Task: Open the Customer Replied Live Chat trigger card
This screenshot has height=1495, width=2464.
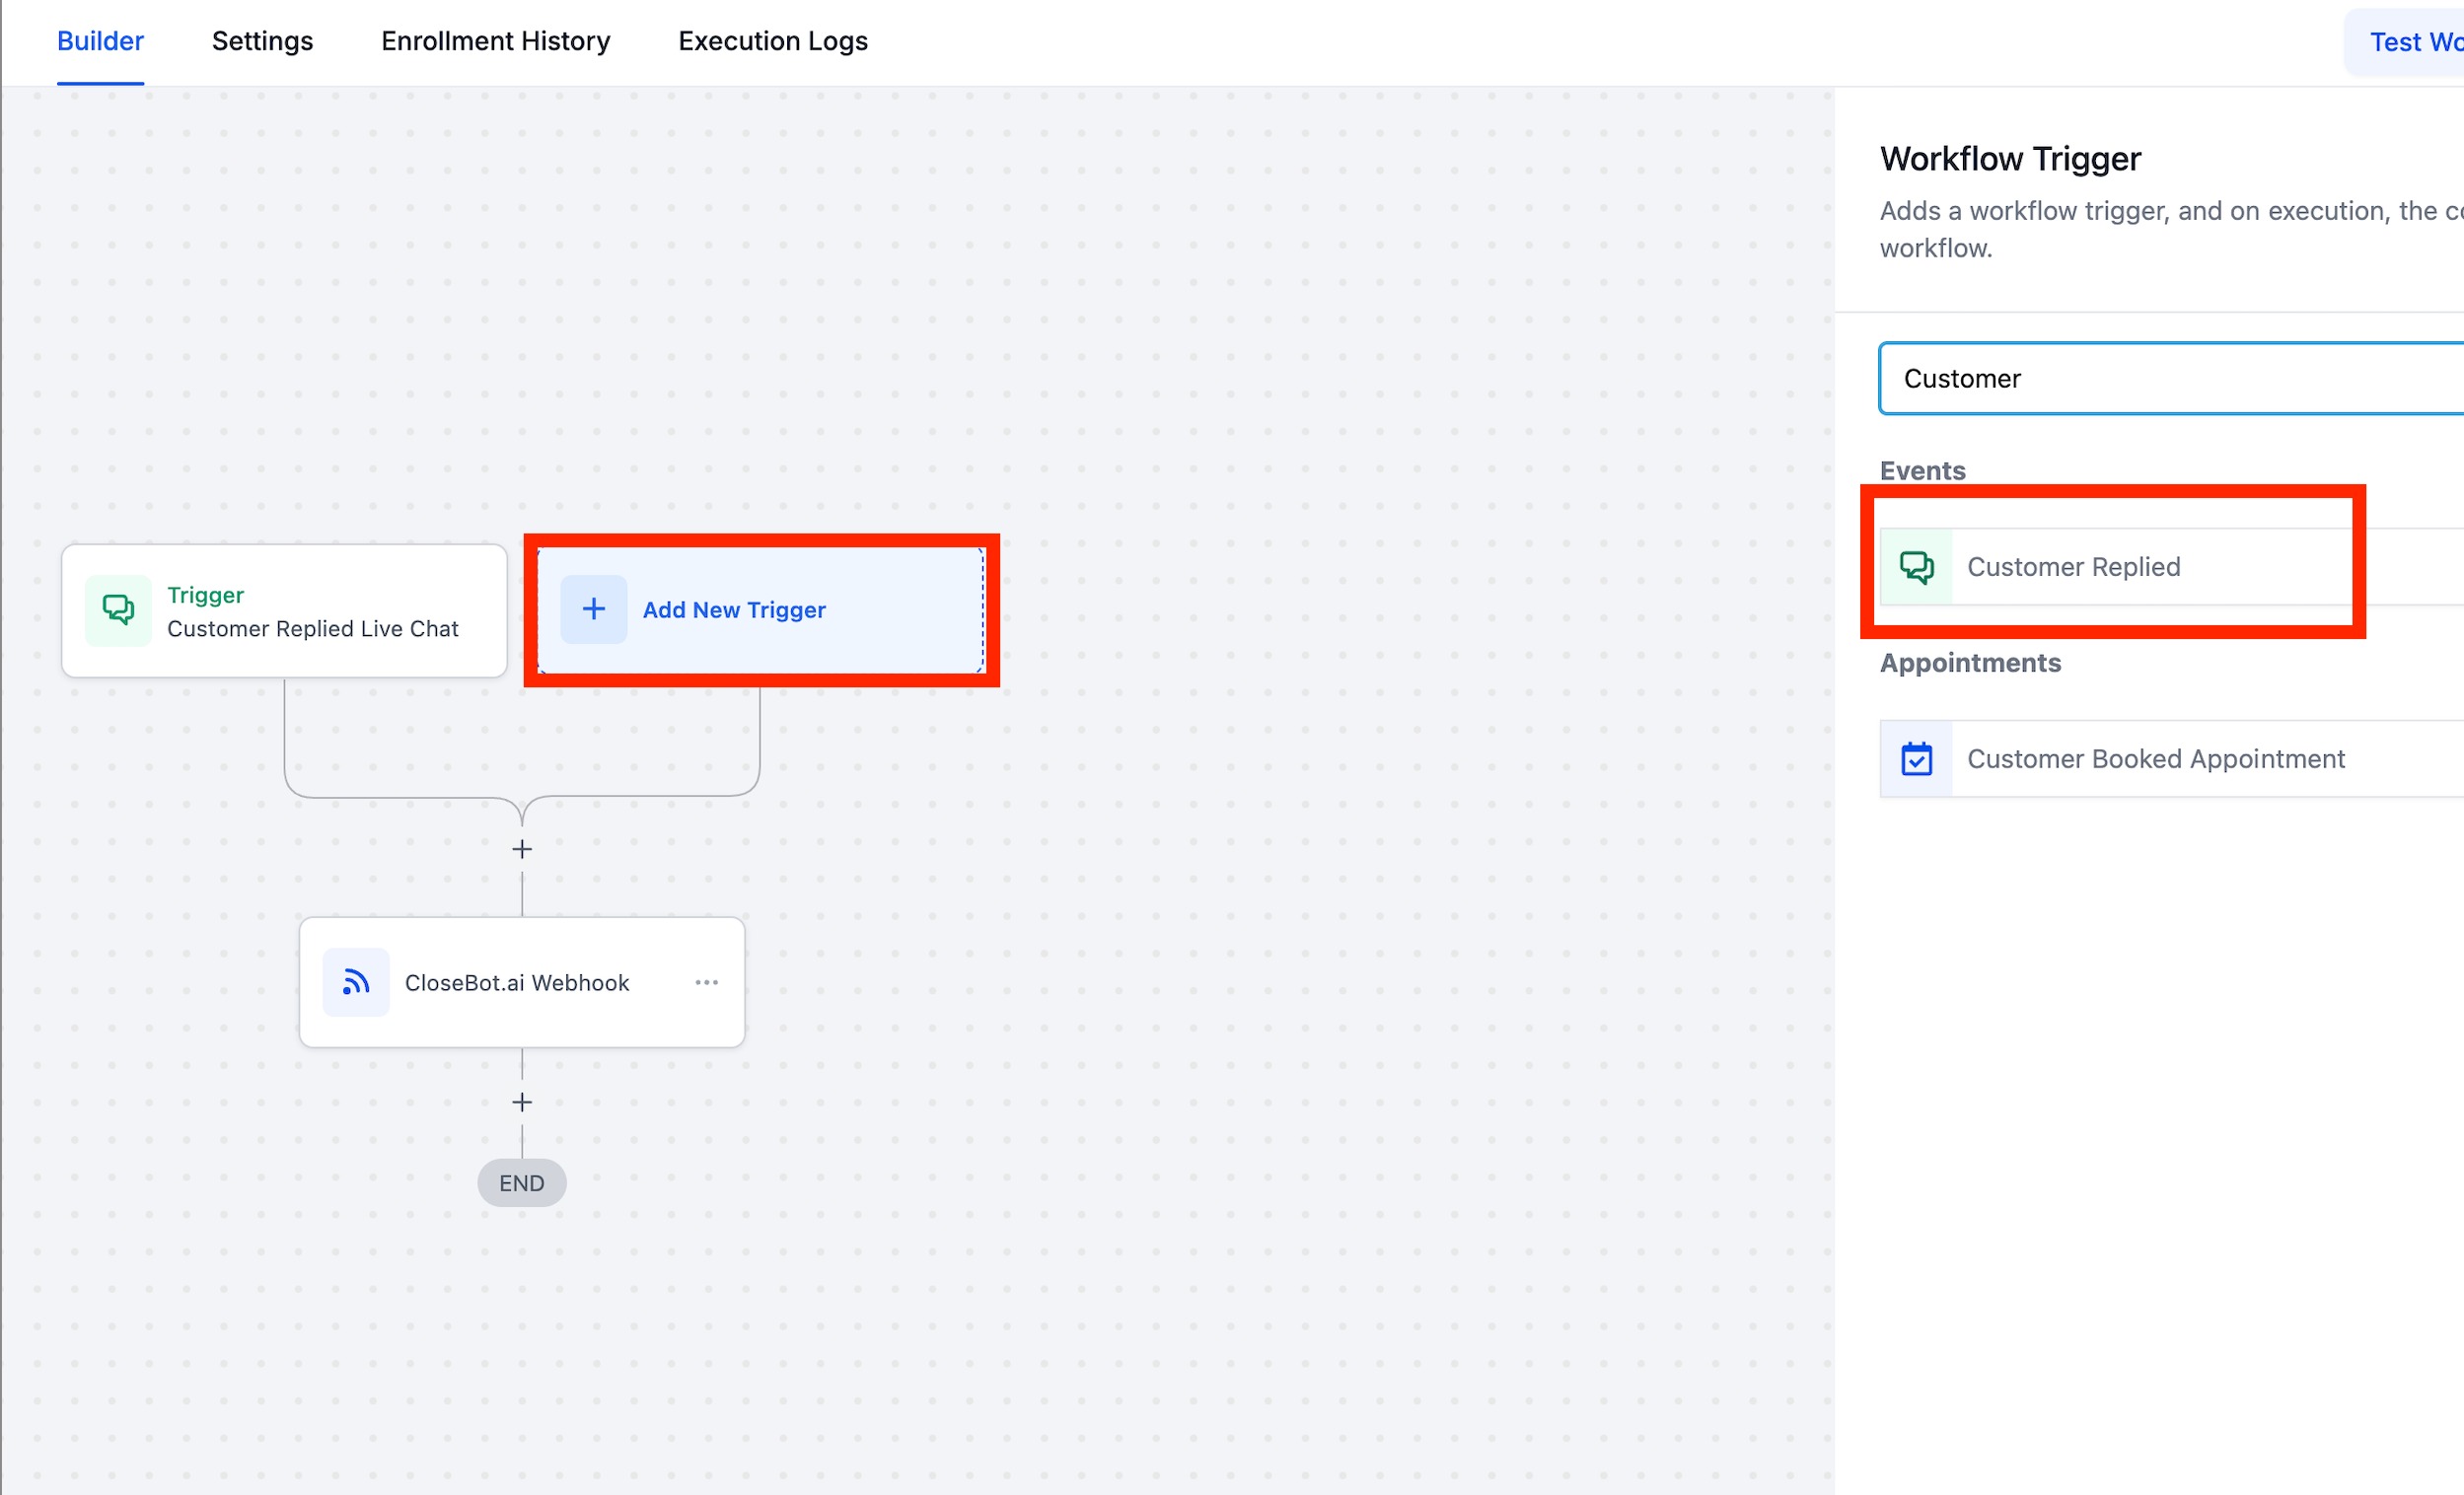Action: point(312,628)
